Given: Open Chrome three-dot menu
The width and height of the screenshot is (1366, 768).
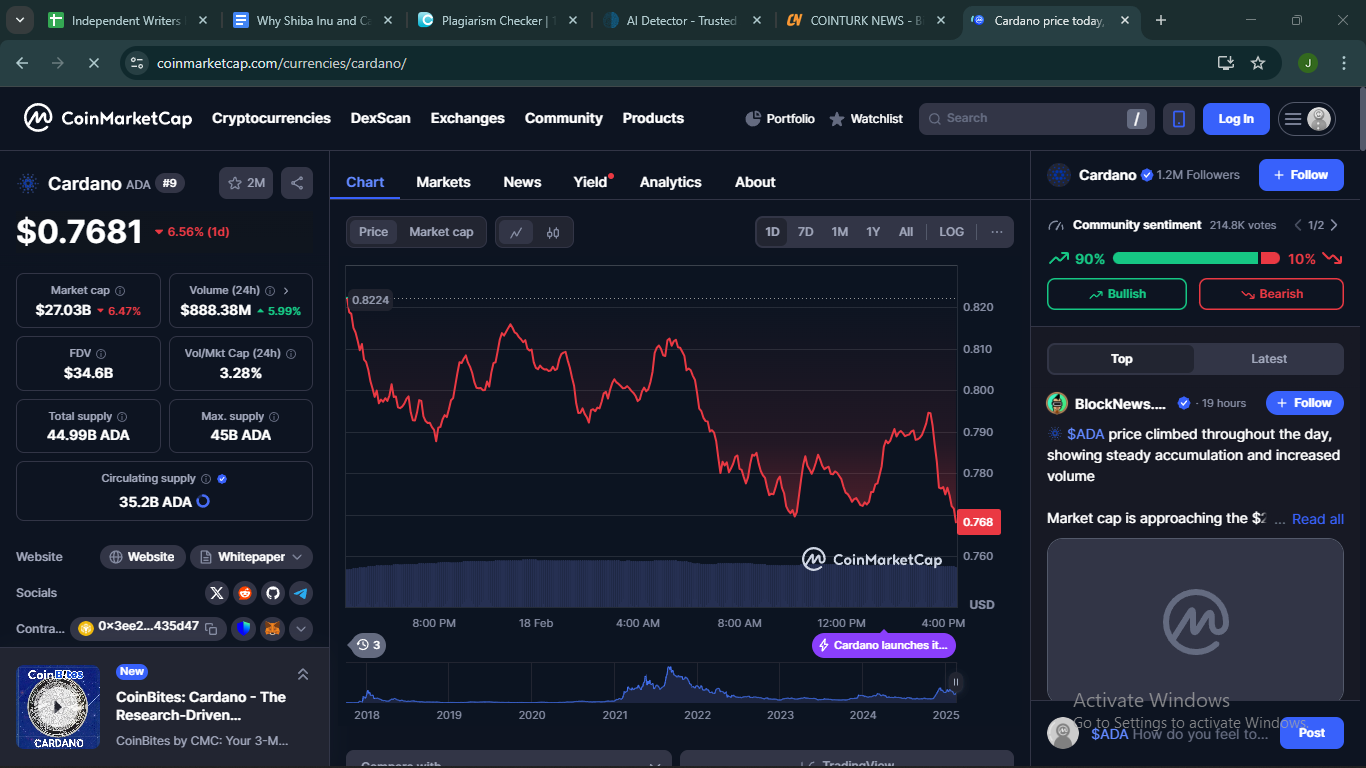Looking at the screenshot, I should pyautogui.click(x=1344, y=63).
